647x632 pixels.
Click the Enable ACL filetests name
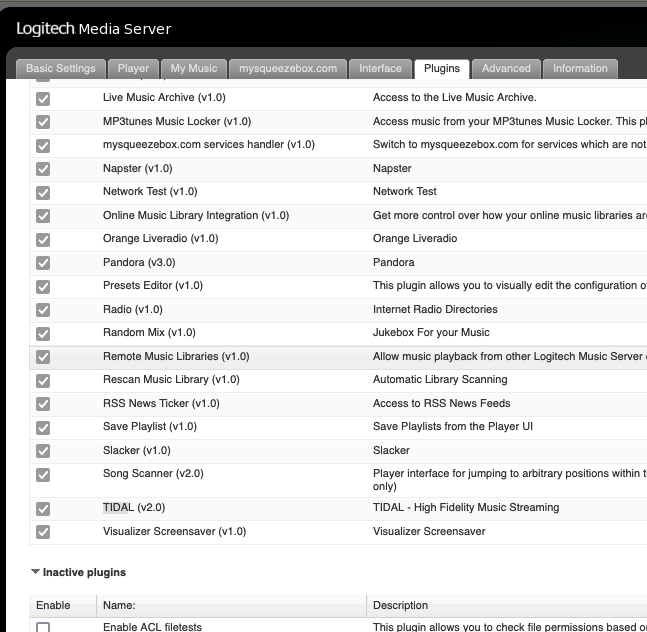152,627
